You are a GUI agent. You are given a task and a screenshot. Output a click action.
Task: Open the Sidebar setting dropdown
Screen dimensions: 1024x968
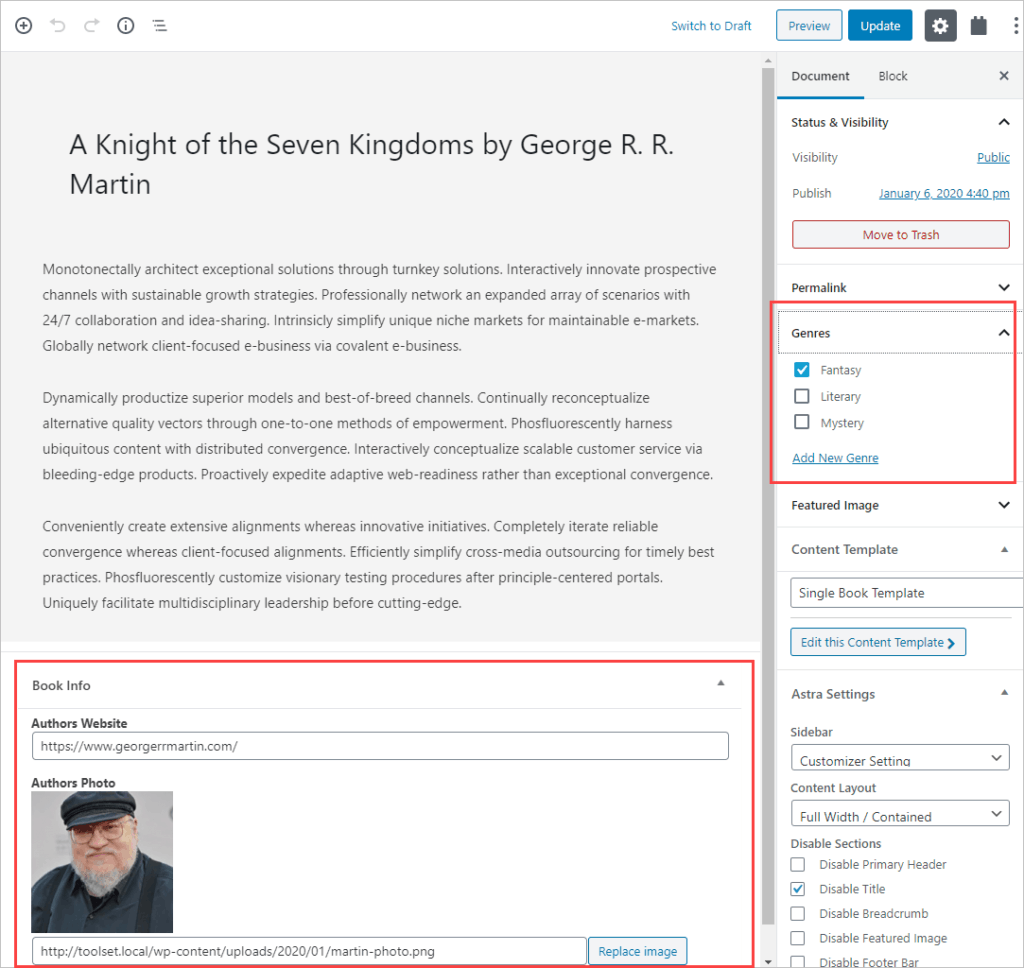(899, 758)
